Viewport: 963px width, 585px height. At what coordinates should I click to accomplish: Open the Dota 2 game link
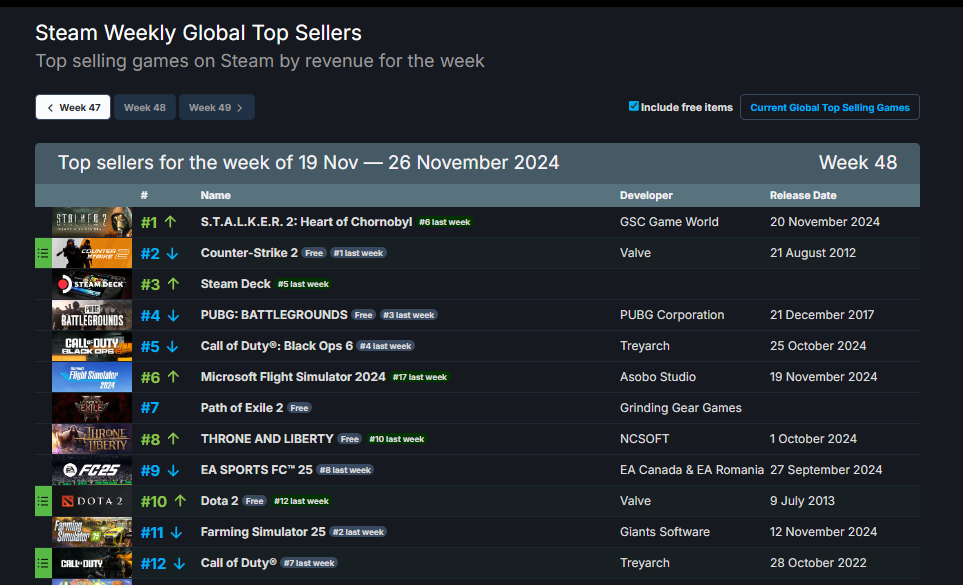[219, 501]
